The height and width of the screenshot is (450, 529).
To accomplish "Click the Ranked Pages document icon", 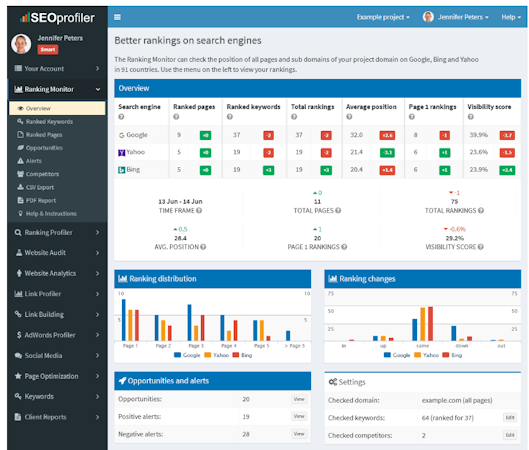I will coord(20,135).
